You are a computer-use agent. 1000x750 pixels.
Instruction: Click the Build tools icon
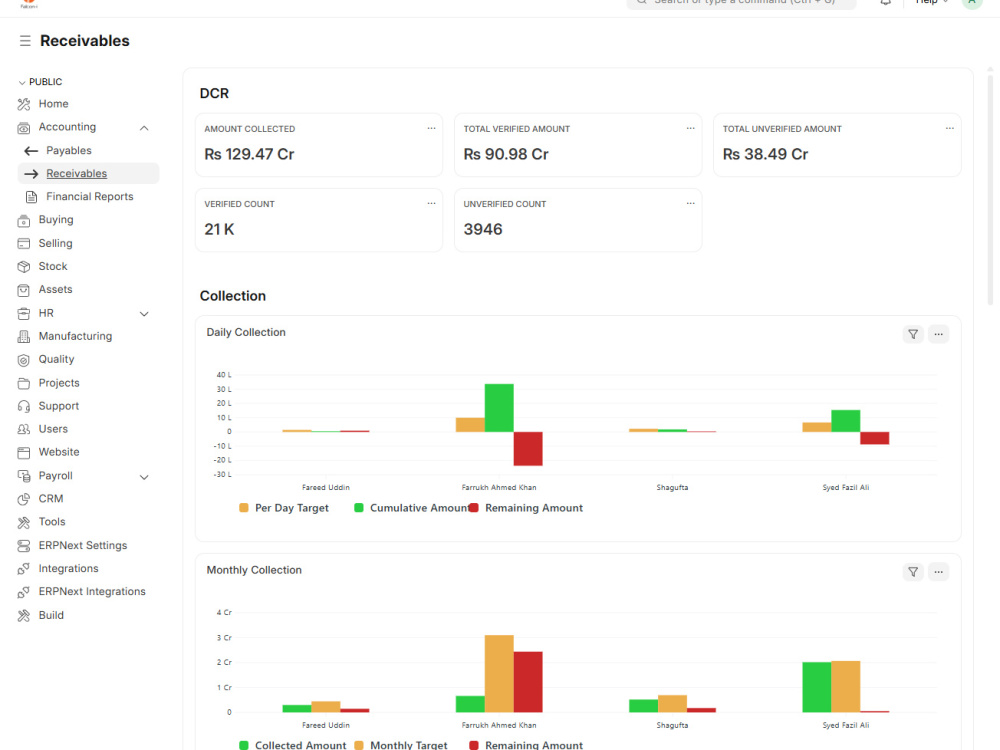click(x=24, y=615)
